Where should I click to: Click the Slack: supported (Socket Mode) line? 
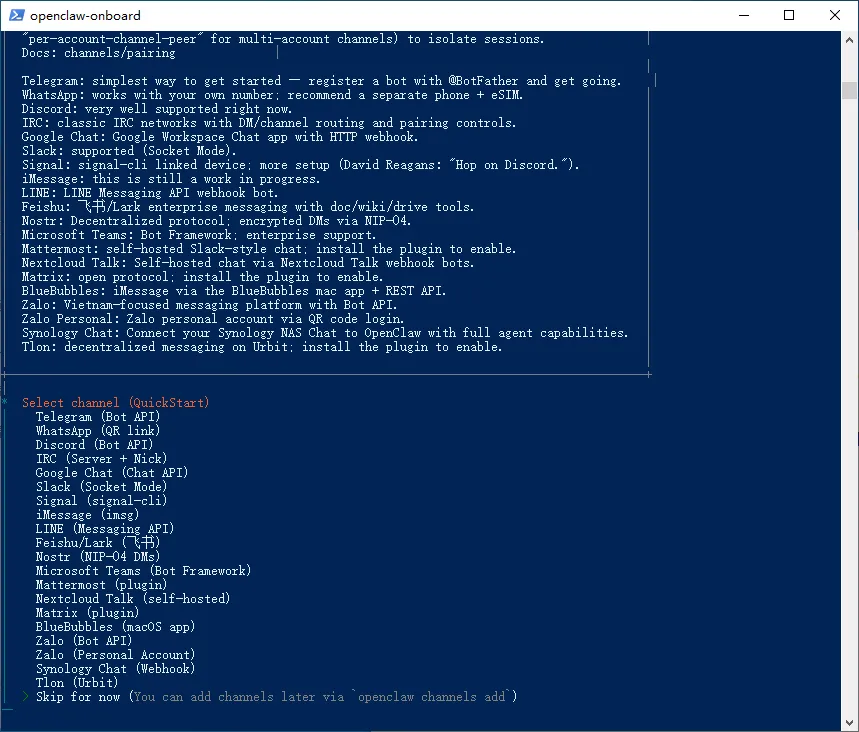(129, 151)
